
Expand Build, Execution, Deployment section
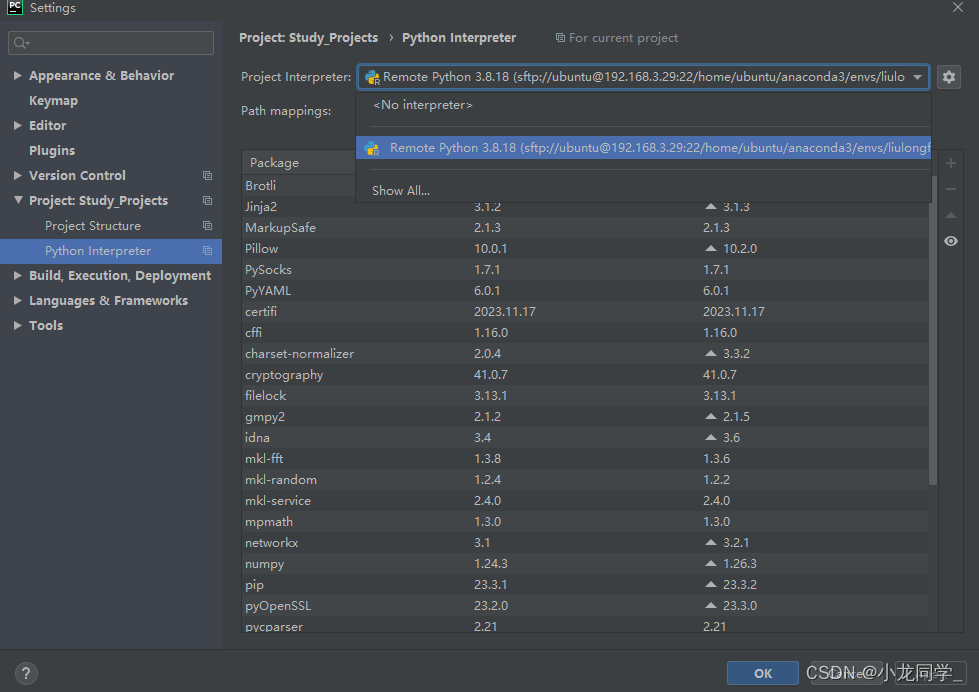17,275
